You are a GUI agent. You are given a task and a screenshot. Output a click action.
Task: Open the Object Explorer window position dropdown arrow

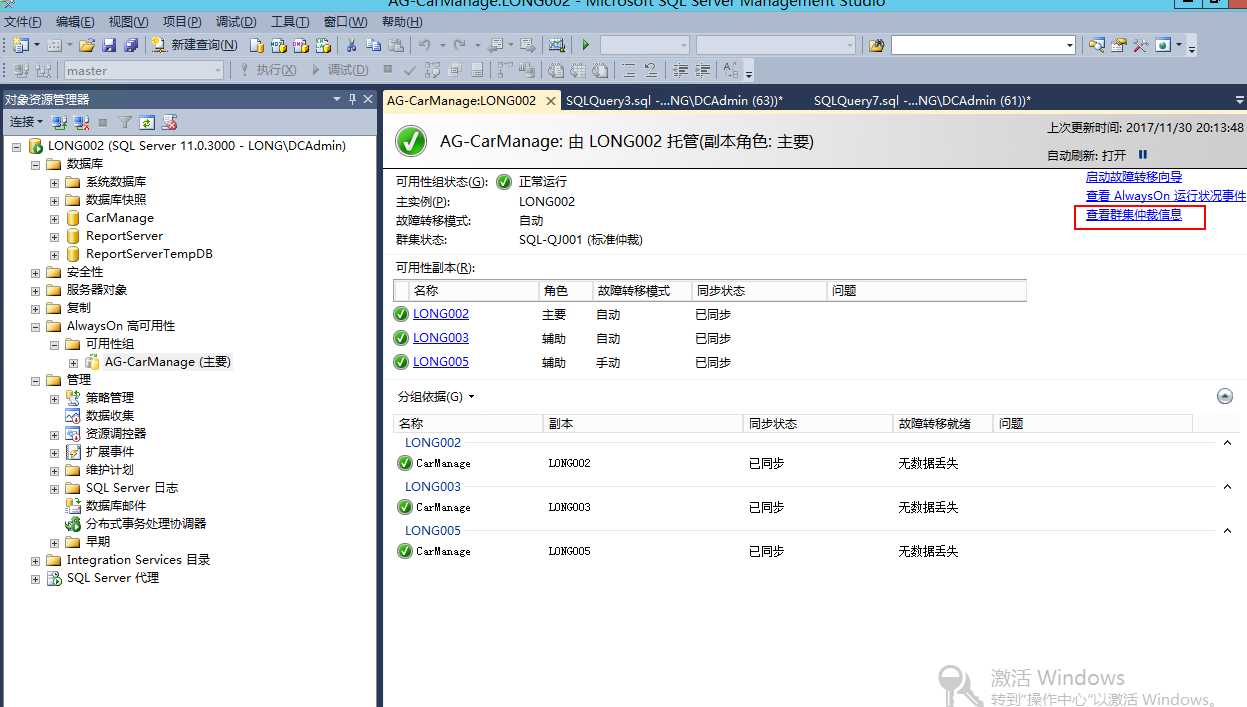point(337,99)
